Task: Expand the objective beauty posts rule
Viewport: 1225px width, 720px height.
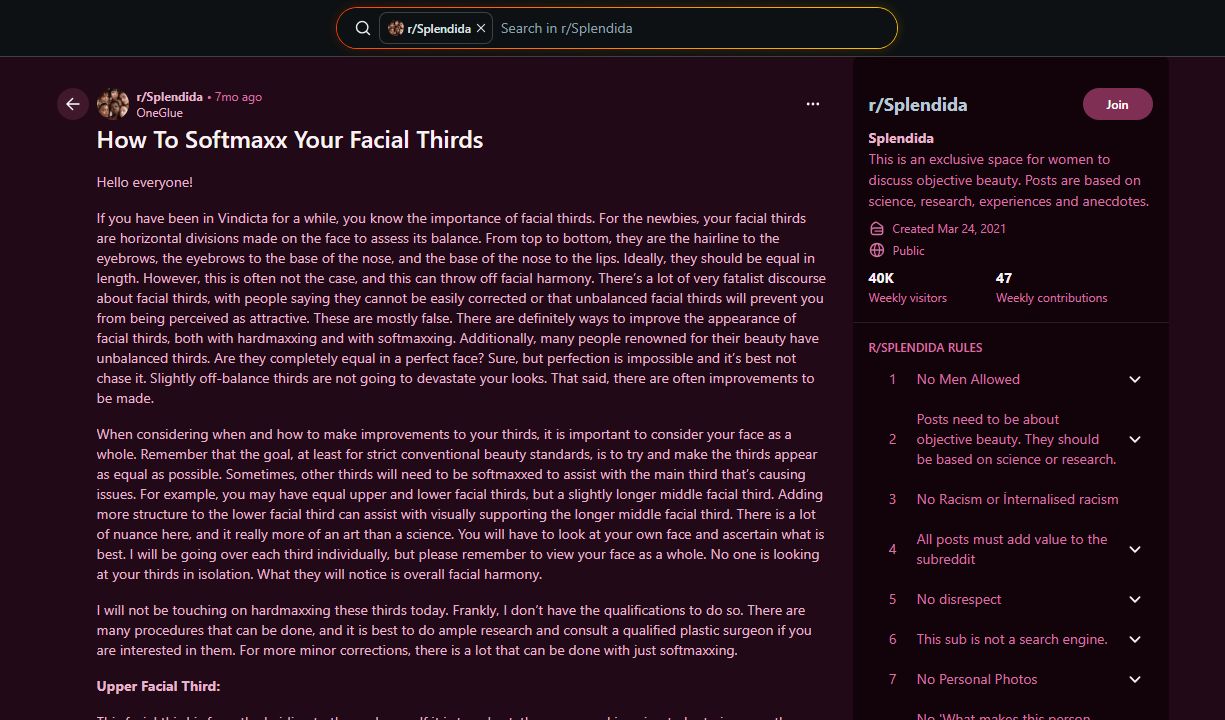Action: coord(1135,439)
